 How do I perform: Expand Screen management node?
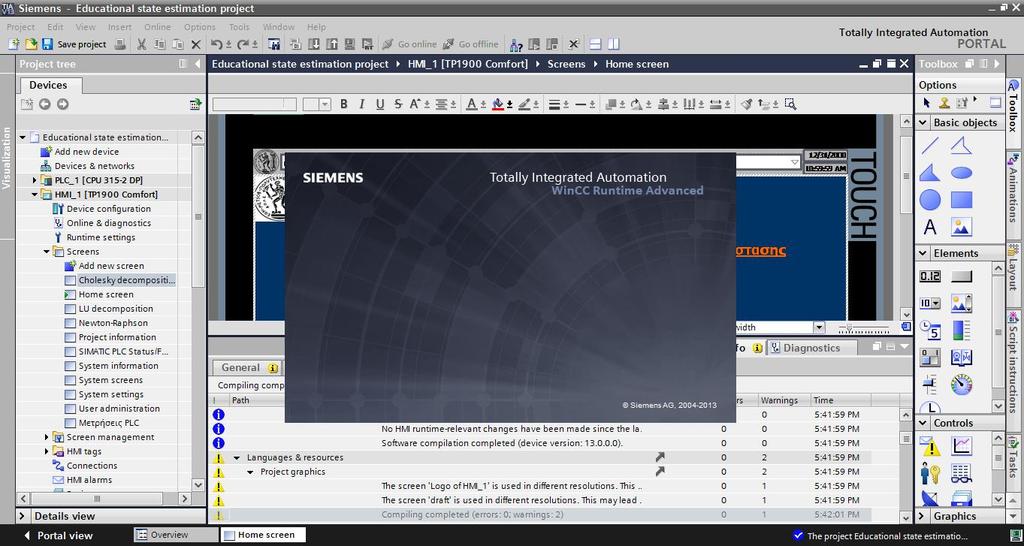(x=46, y=437)
